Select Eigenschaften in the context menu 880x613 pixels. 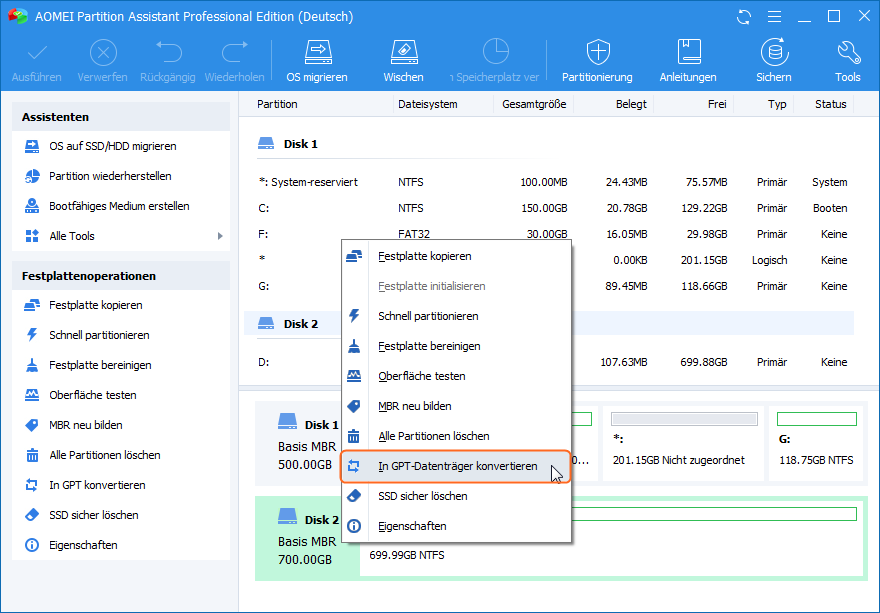412,526
